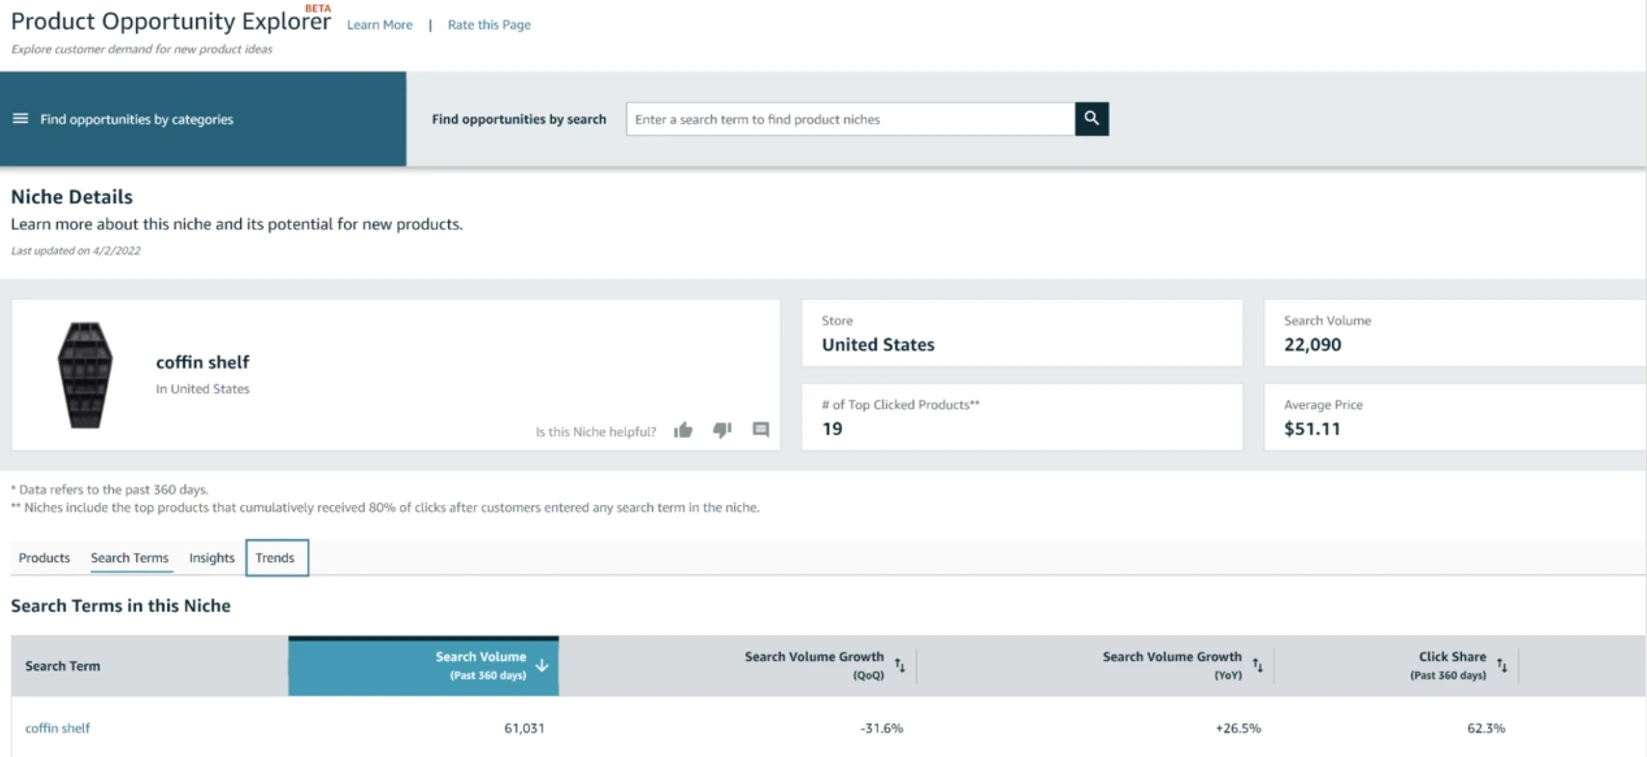Expand Find opportunities by categories panel
Image resolution: width=1647 pixels, height=757 pixels.
[x=137, y=119]
